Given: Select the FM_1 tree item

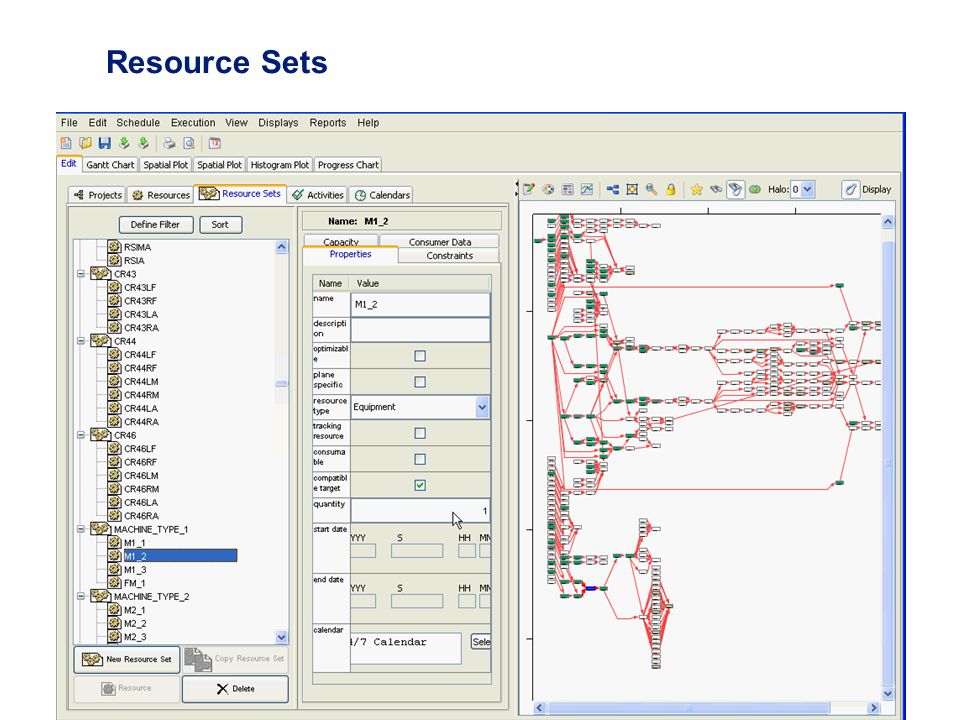Looking at the screenshot, I should (x=135, y=583).
